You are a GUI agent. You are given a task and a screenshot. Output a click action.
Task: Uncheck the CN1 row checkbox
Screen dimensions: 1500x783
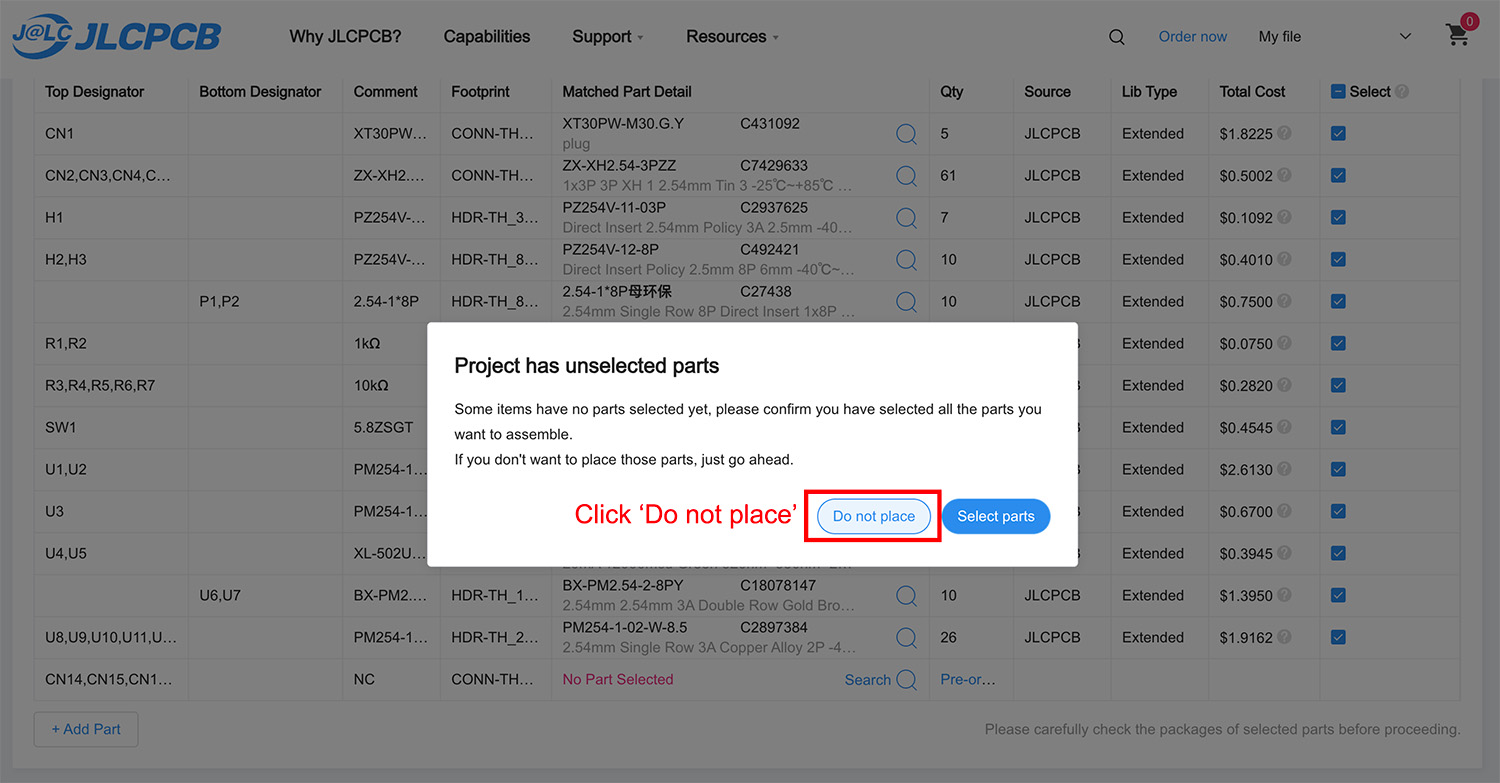[1338, 133]
